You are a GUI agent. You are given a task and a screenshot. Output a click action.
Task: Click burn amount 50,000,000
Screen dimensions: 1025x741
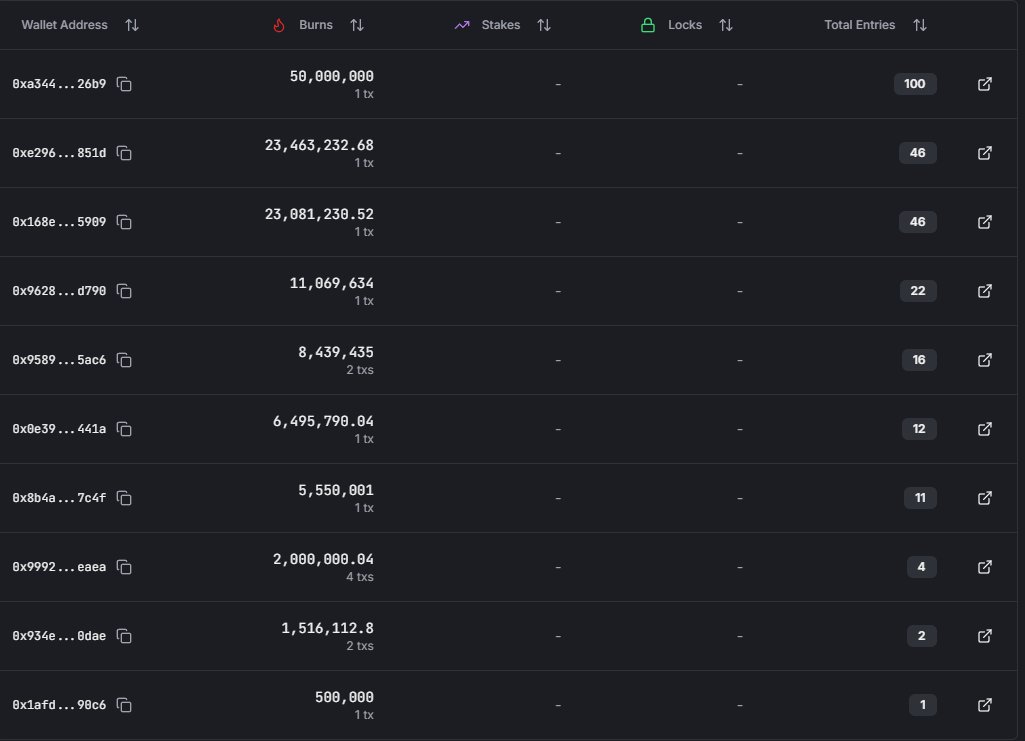(x=331, y=76)
